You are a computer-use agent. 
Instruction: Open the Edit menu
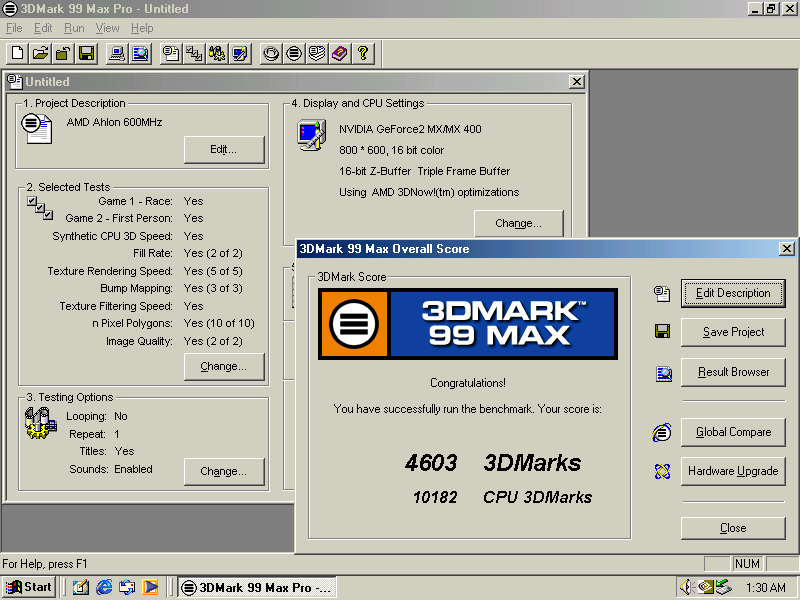click(43, 28)
